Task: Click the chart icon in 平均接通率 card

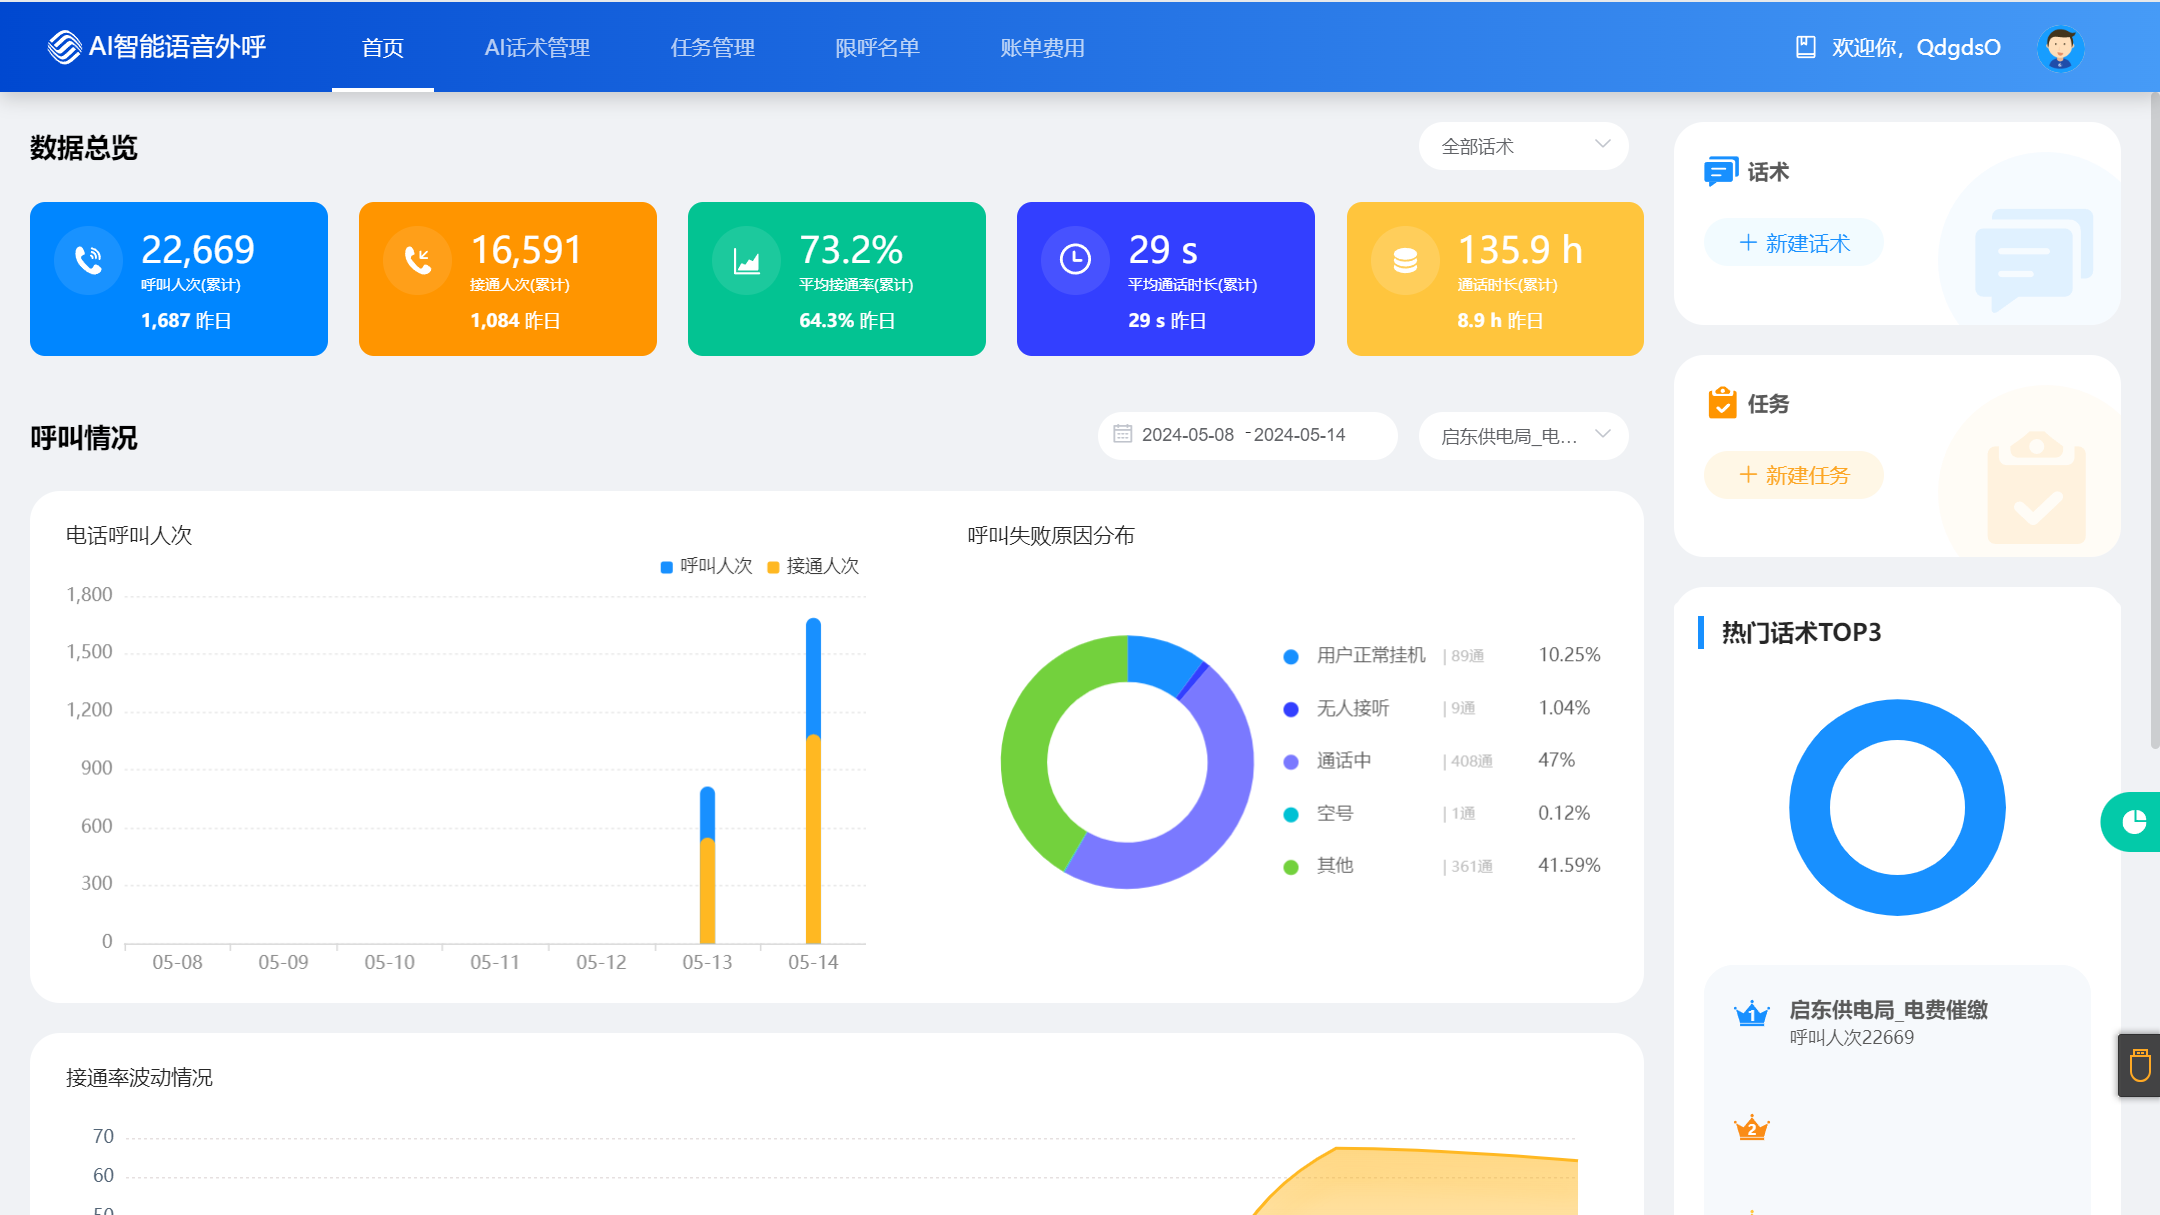Action: click(x=746, y=260)
